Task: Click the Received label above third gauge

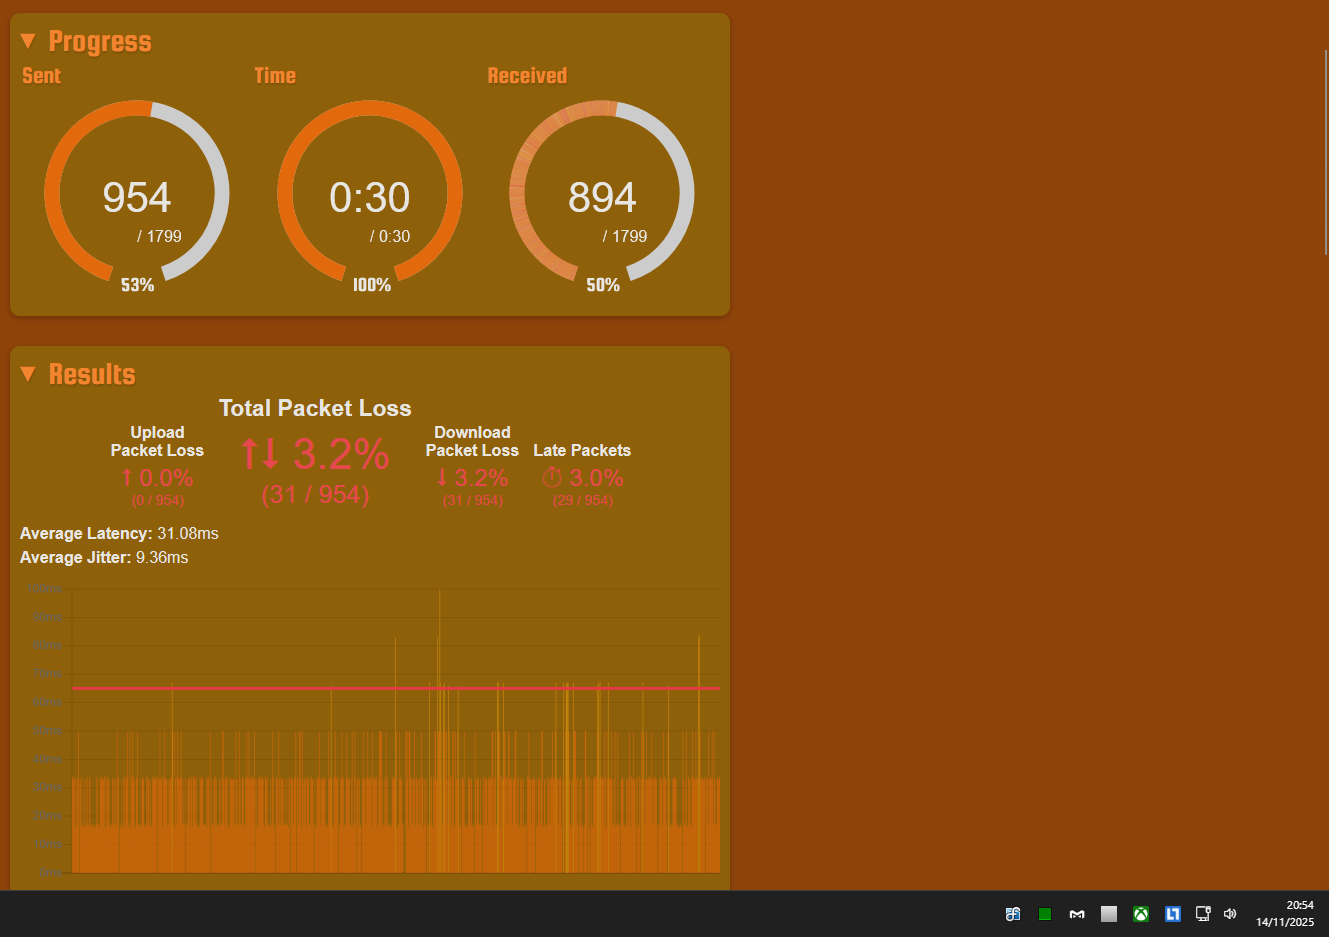Action: tap(527, 76)
